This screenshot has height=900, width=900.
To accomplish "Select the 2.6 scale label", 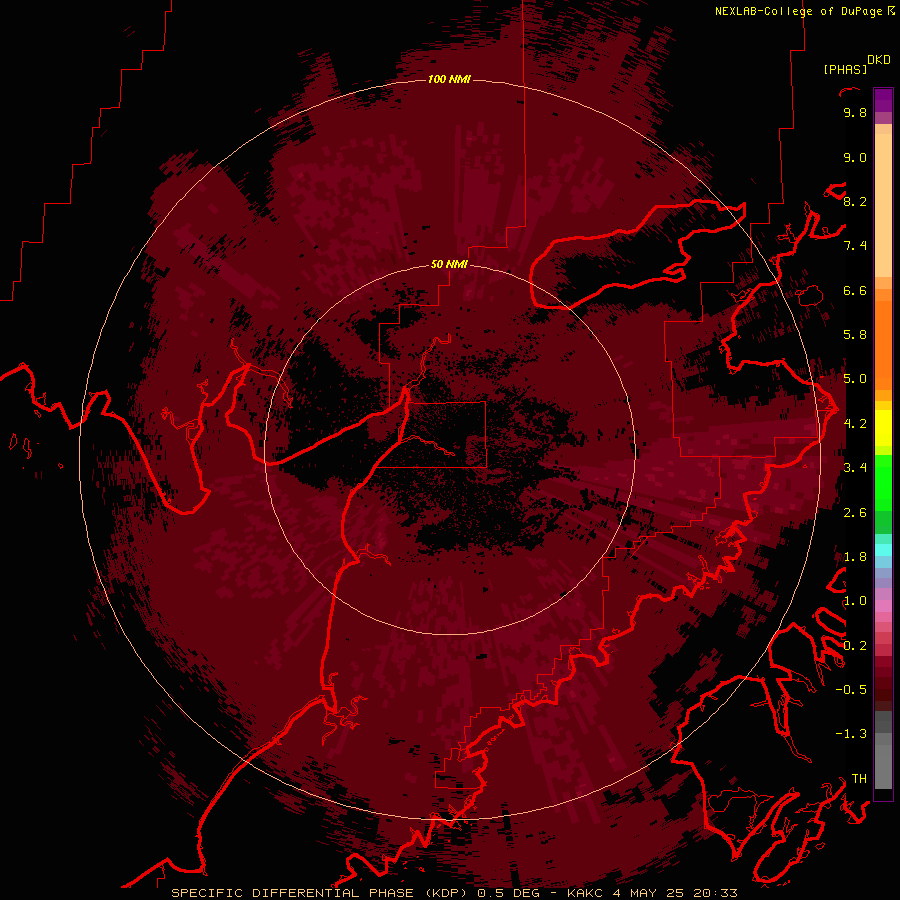I will pos(855,512).
